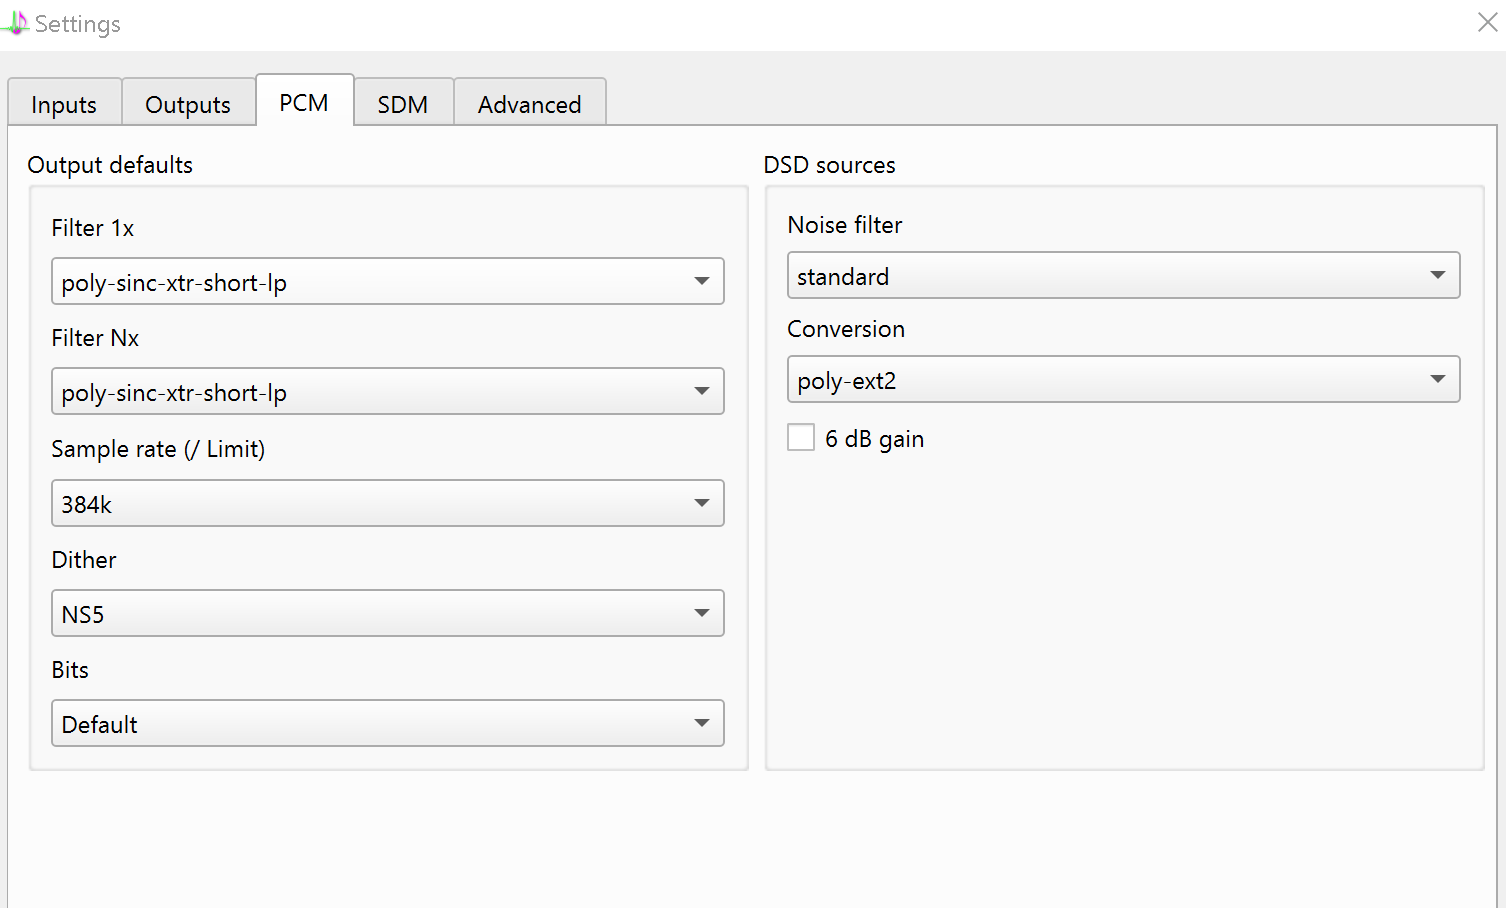Click the arrow on Conversion combo box

[1438, 380]
